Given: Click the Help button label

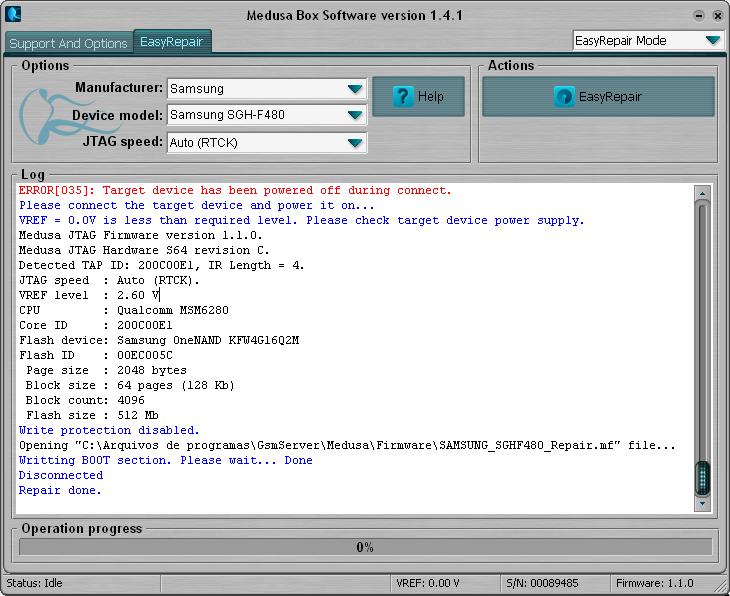Looking at the screenshot, I should tap(431, 96).
